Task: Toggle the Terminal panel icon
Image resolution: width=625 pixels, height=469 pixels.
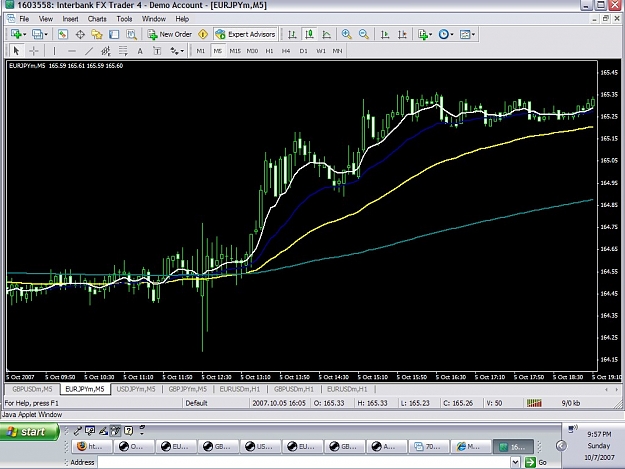Action: pos(114,34)
